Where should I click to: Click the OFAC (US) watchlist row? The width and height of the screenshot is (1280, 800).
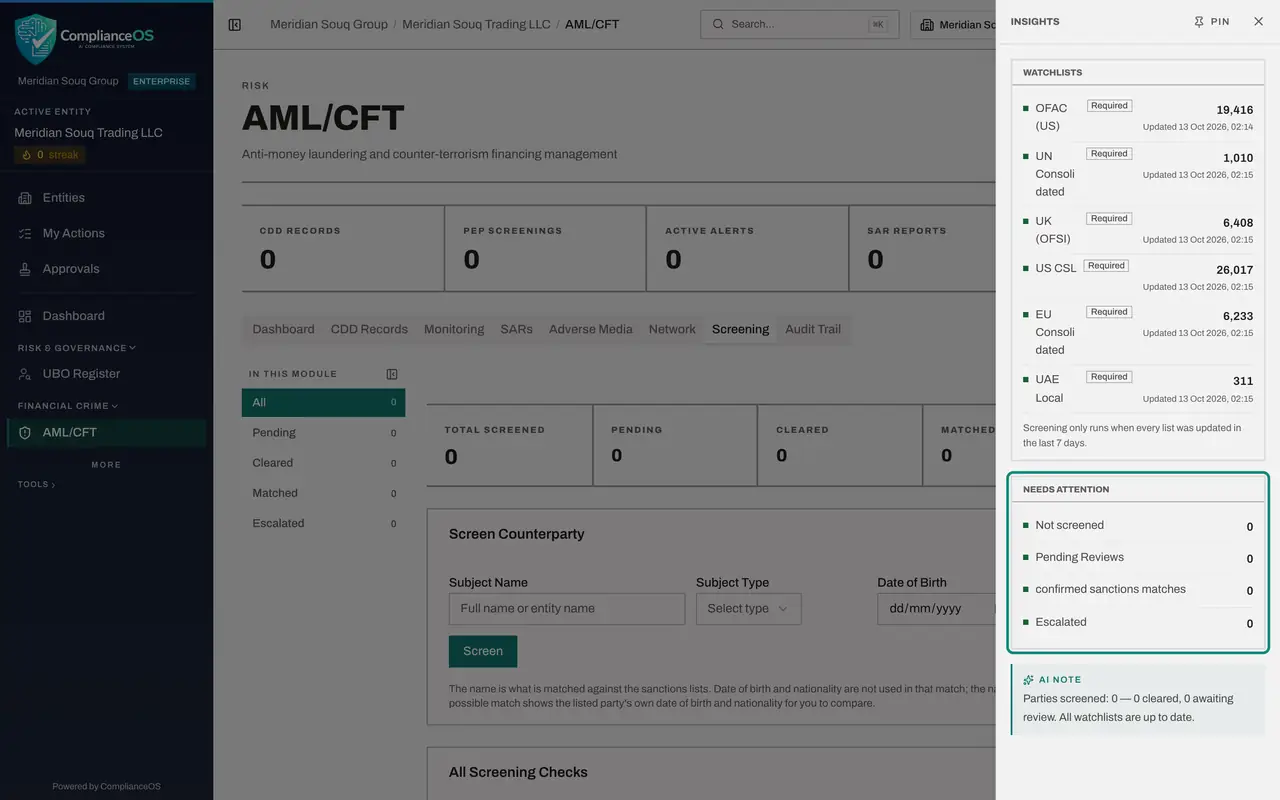pos(1138,117)
